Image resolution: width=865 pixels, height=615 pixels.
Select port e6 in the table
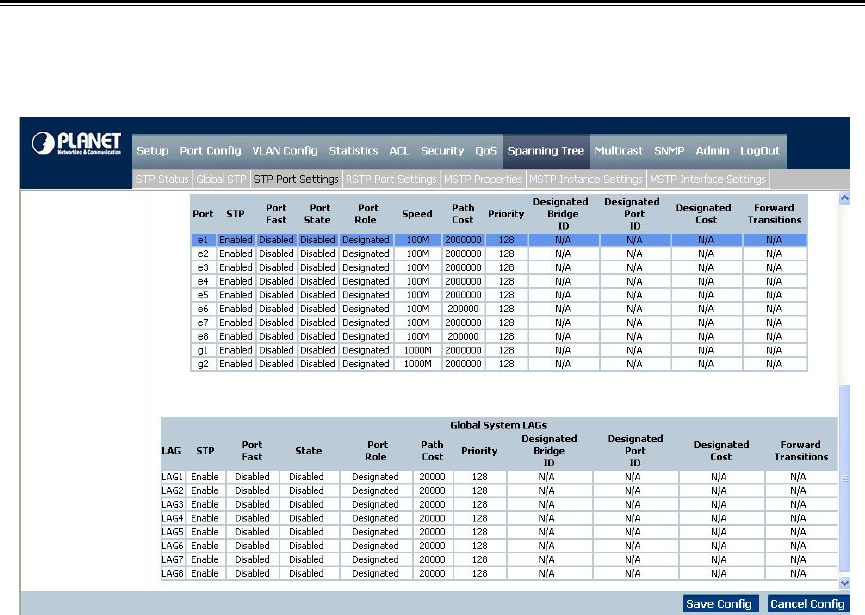pyautogui.click(x=203, y=309)
